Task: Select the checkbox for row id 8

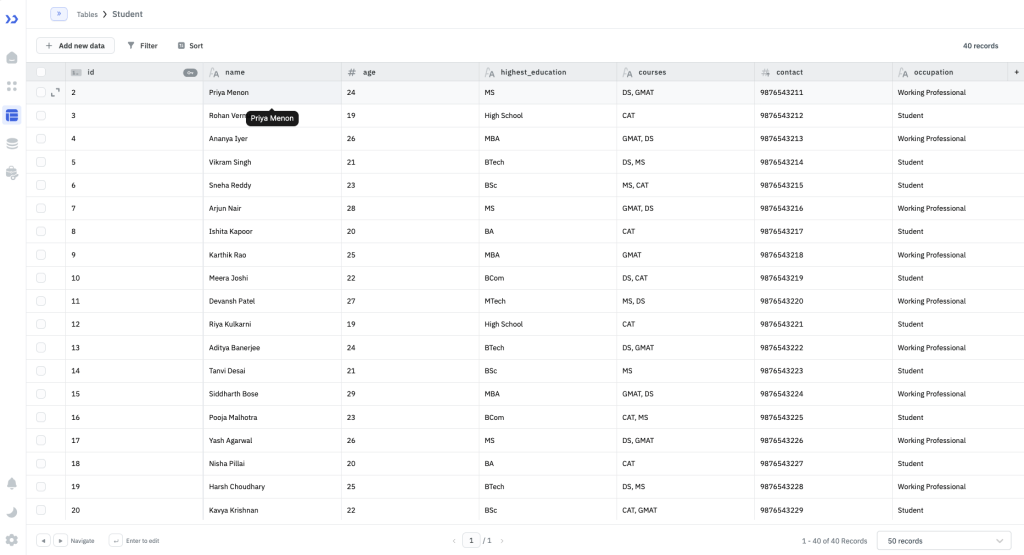Action: coord(41,231)
